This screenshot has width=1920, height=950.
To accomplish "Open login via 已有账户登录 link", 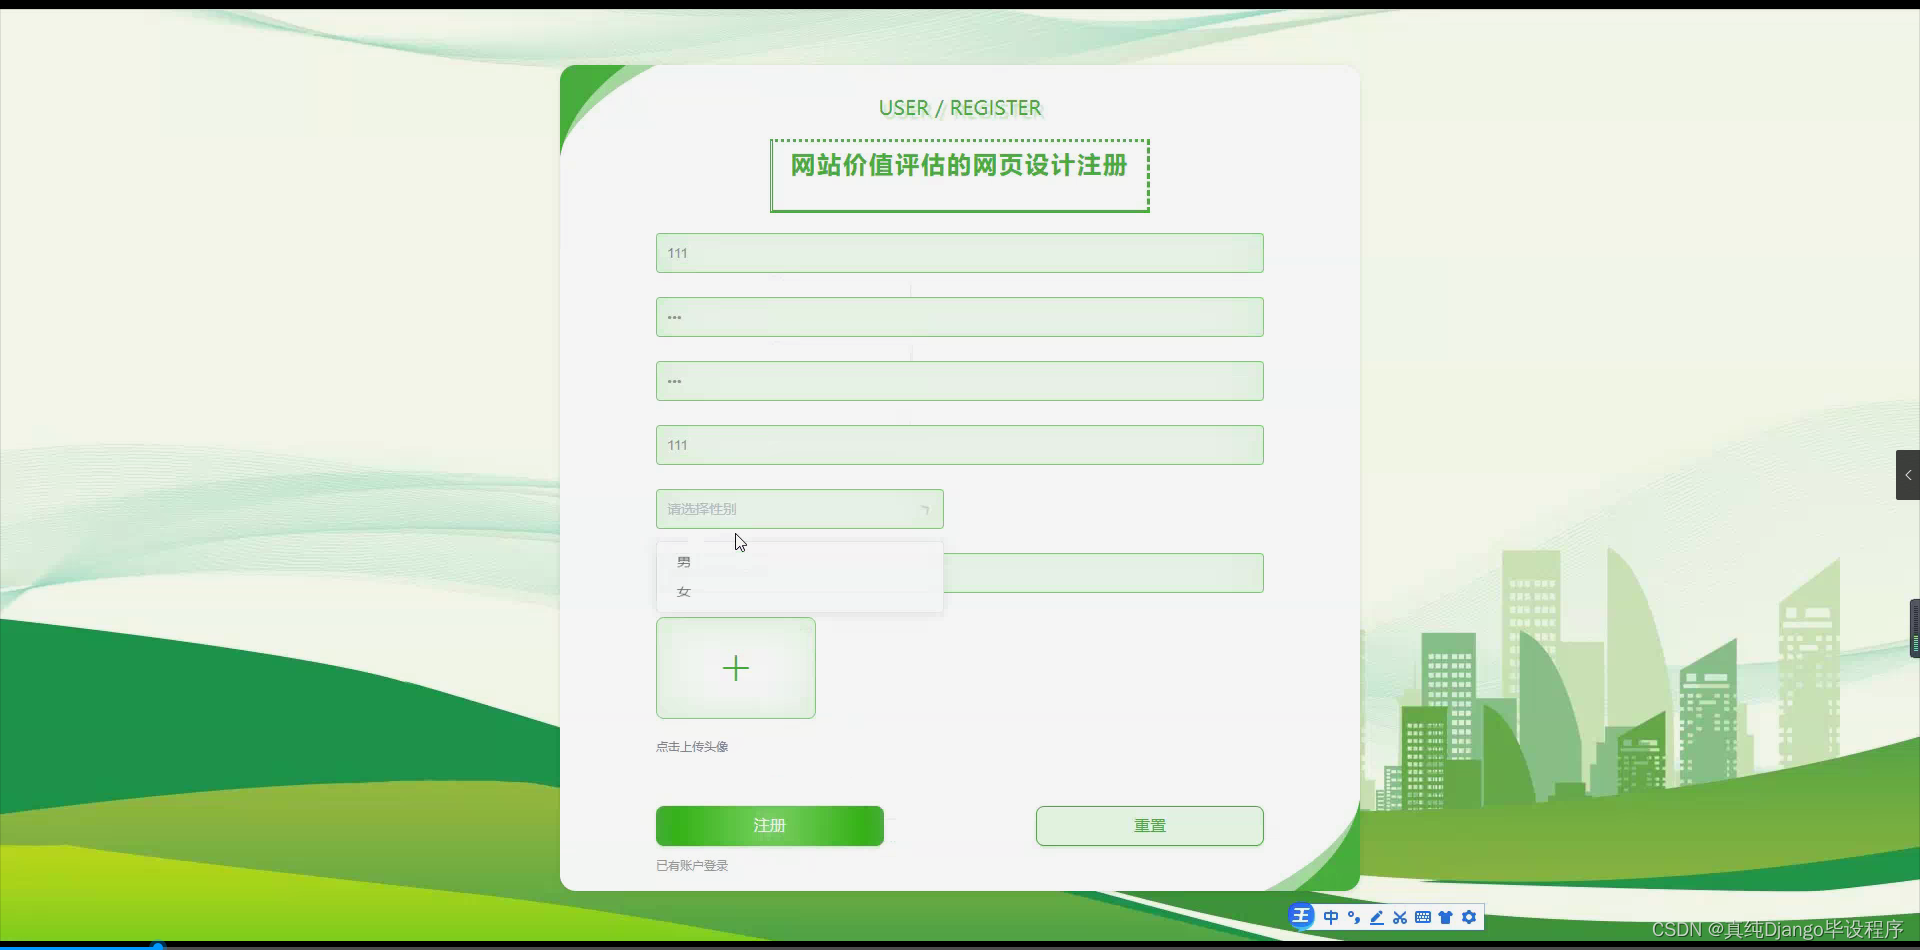I will coord(691,865).
